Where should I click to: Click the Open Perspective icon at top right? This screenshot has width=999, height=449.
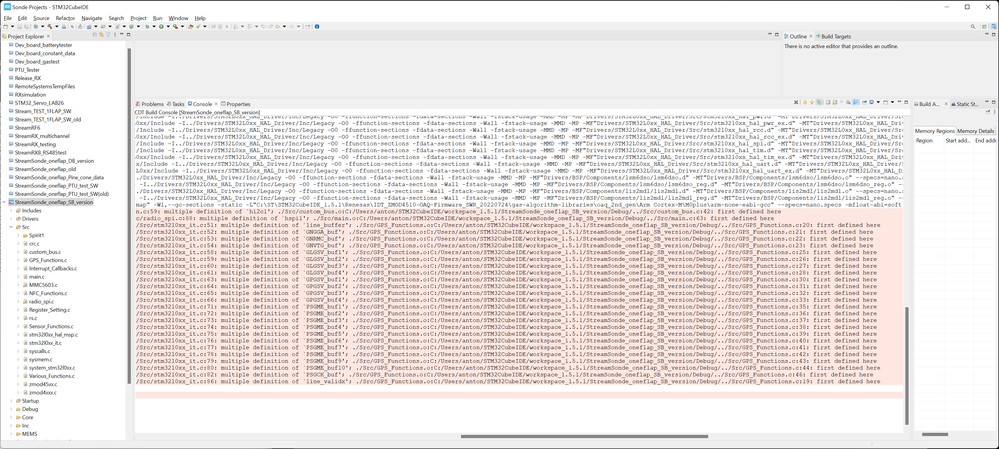[984, 27]
